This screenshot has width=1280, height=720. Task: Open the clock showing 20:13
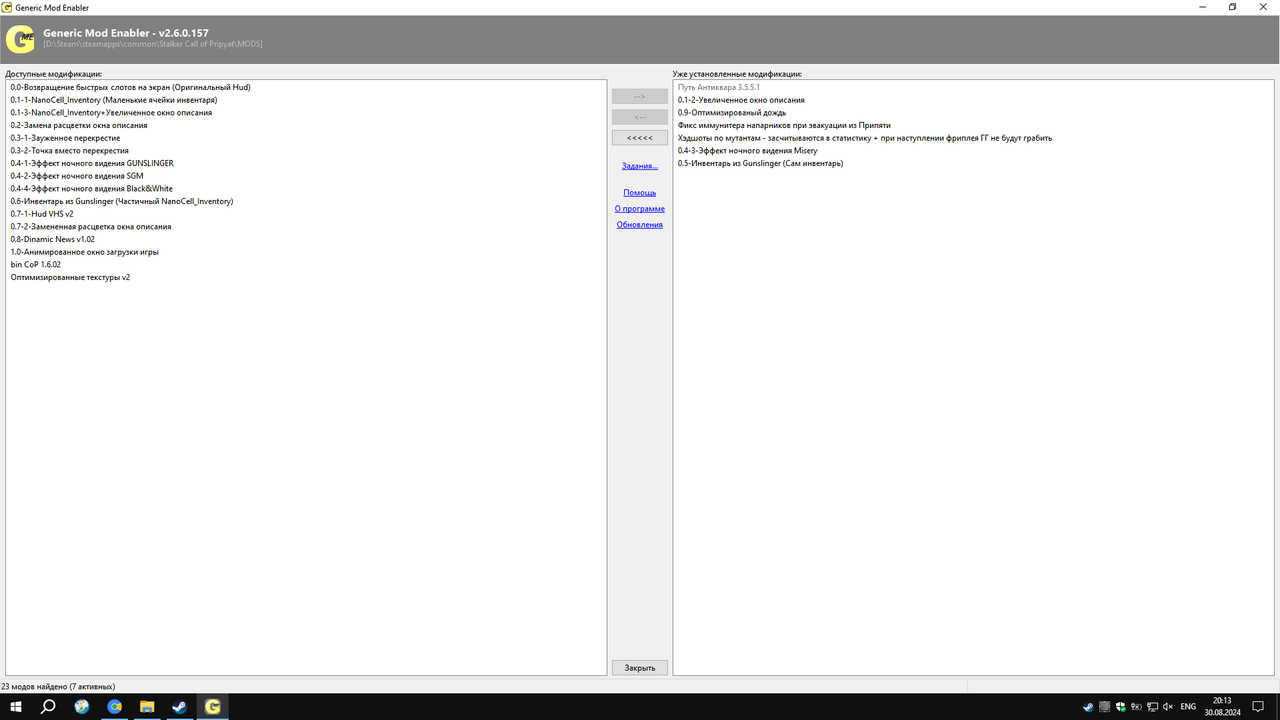click(1222, 706)
